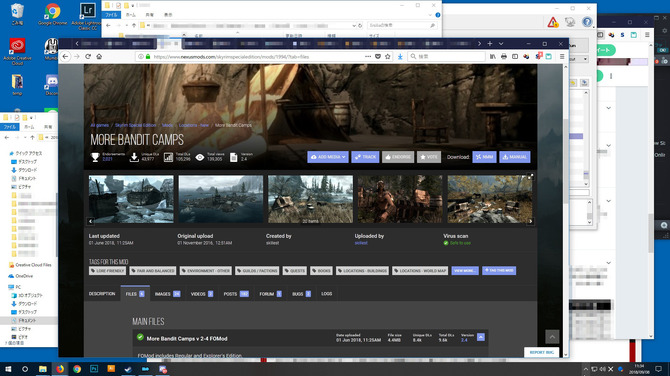Click TAG THIS MOD button
The height and width of the screenshot is (376, 670).
click(x=499, y=270)
